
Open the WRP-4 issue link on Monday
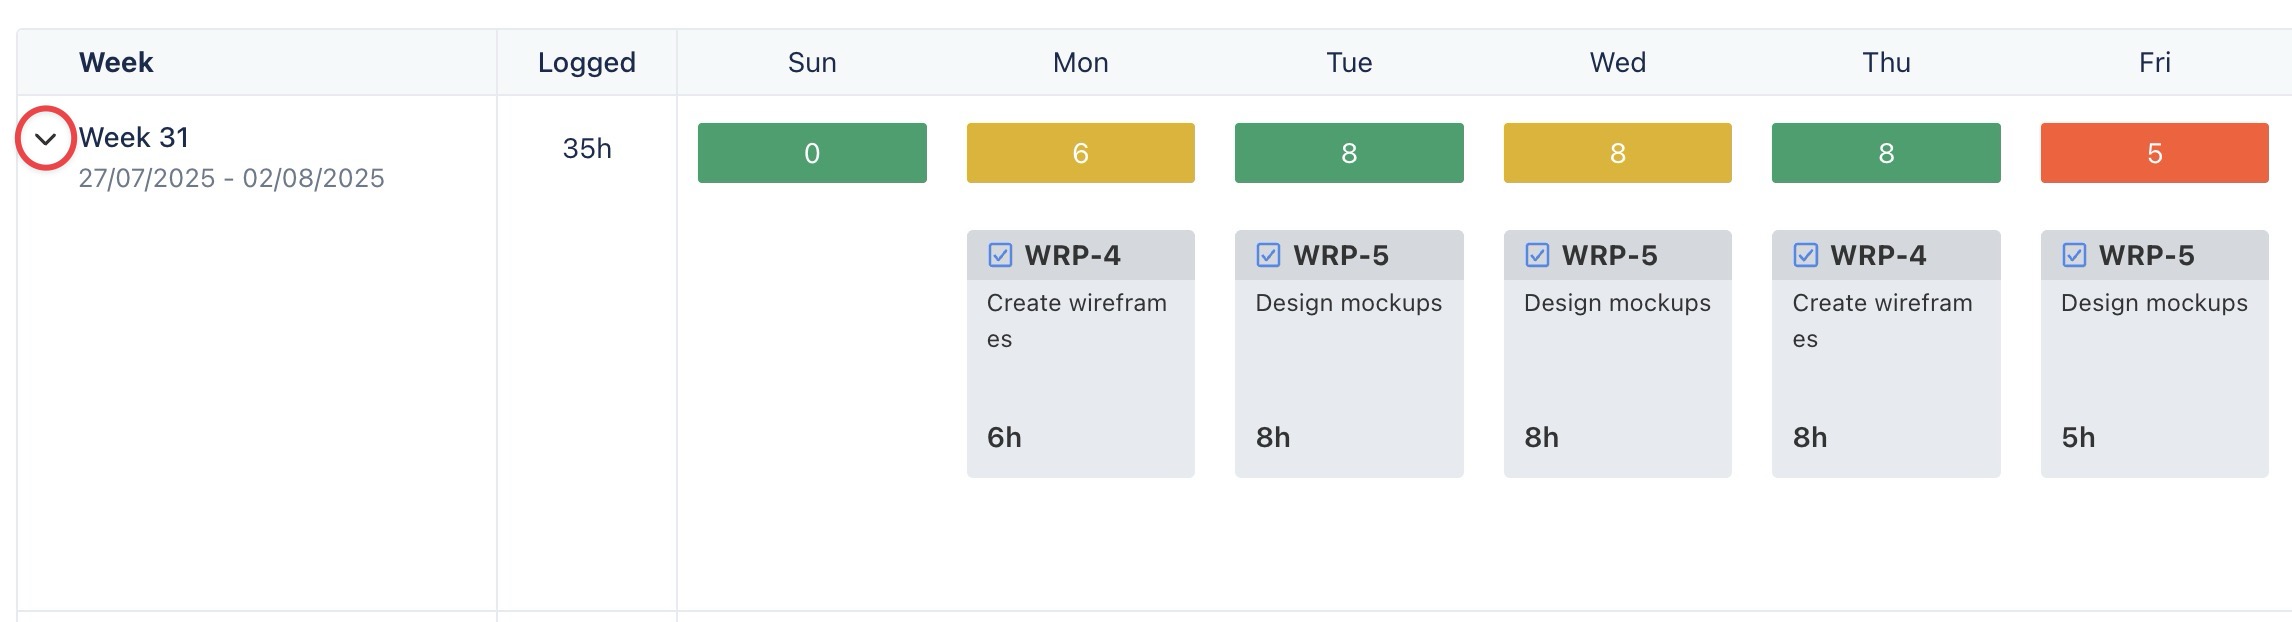point(1072,256)
